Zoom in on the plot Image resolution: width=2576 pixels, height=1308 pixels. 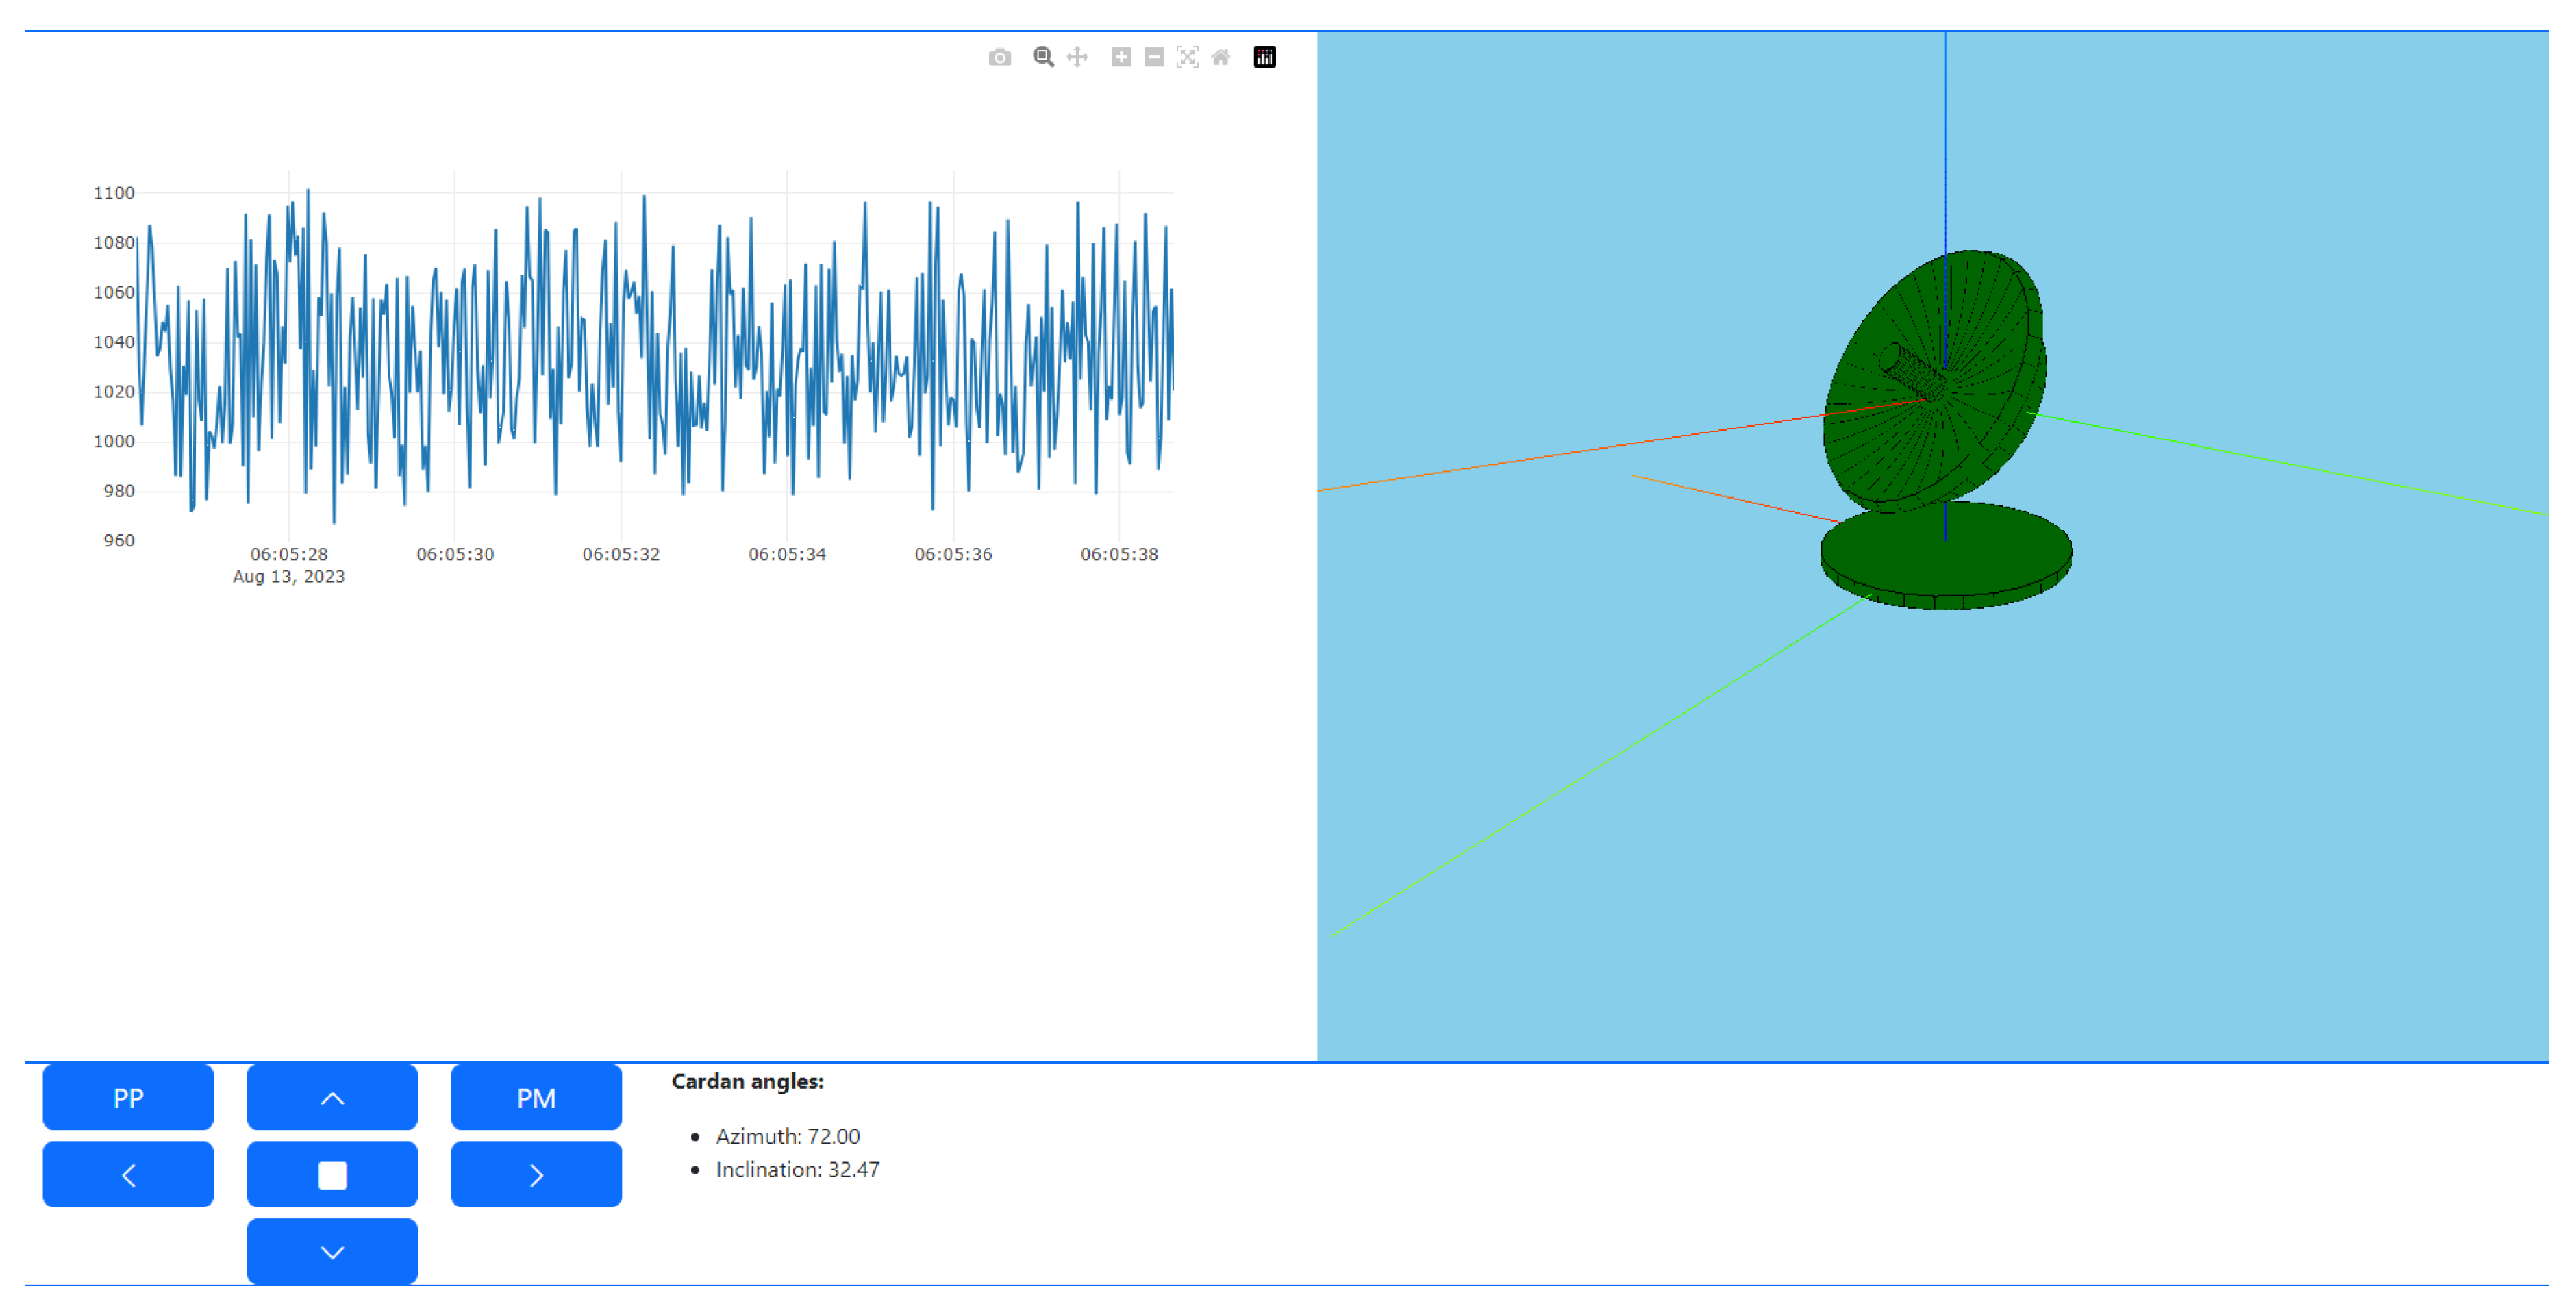[x=1121, y=57]
